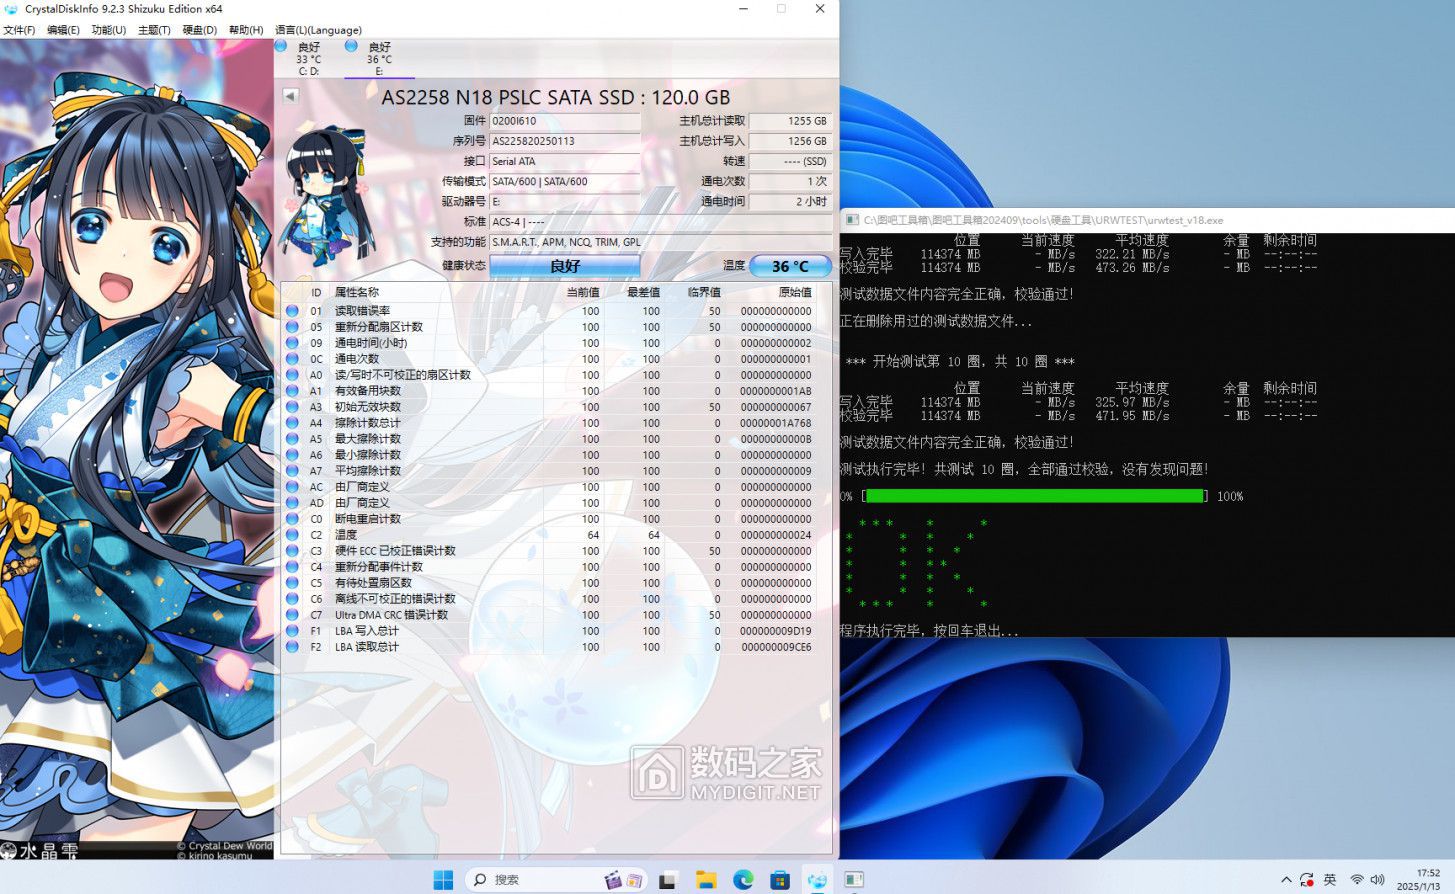
Task: Click the transfer mode field SATA/600
Action: click(x=565, y=181)
